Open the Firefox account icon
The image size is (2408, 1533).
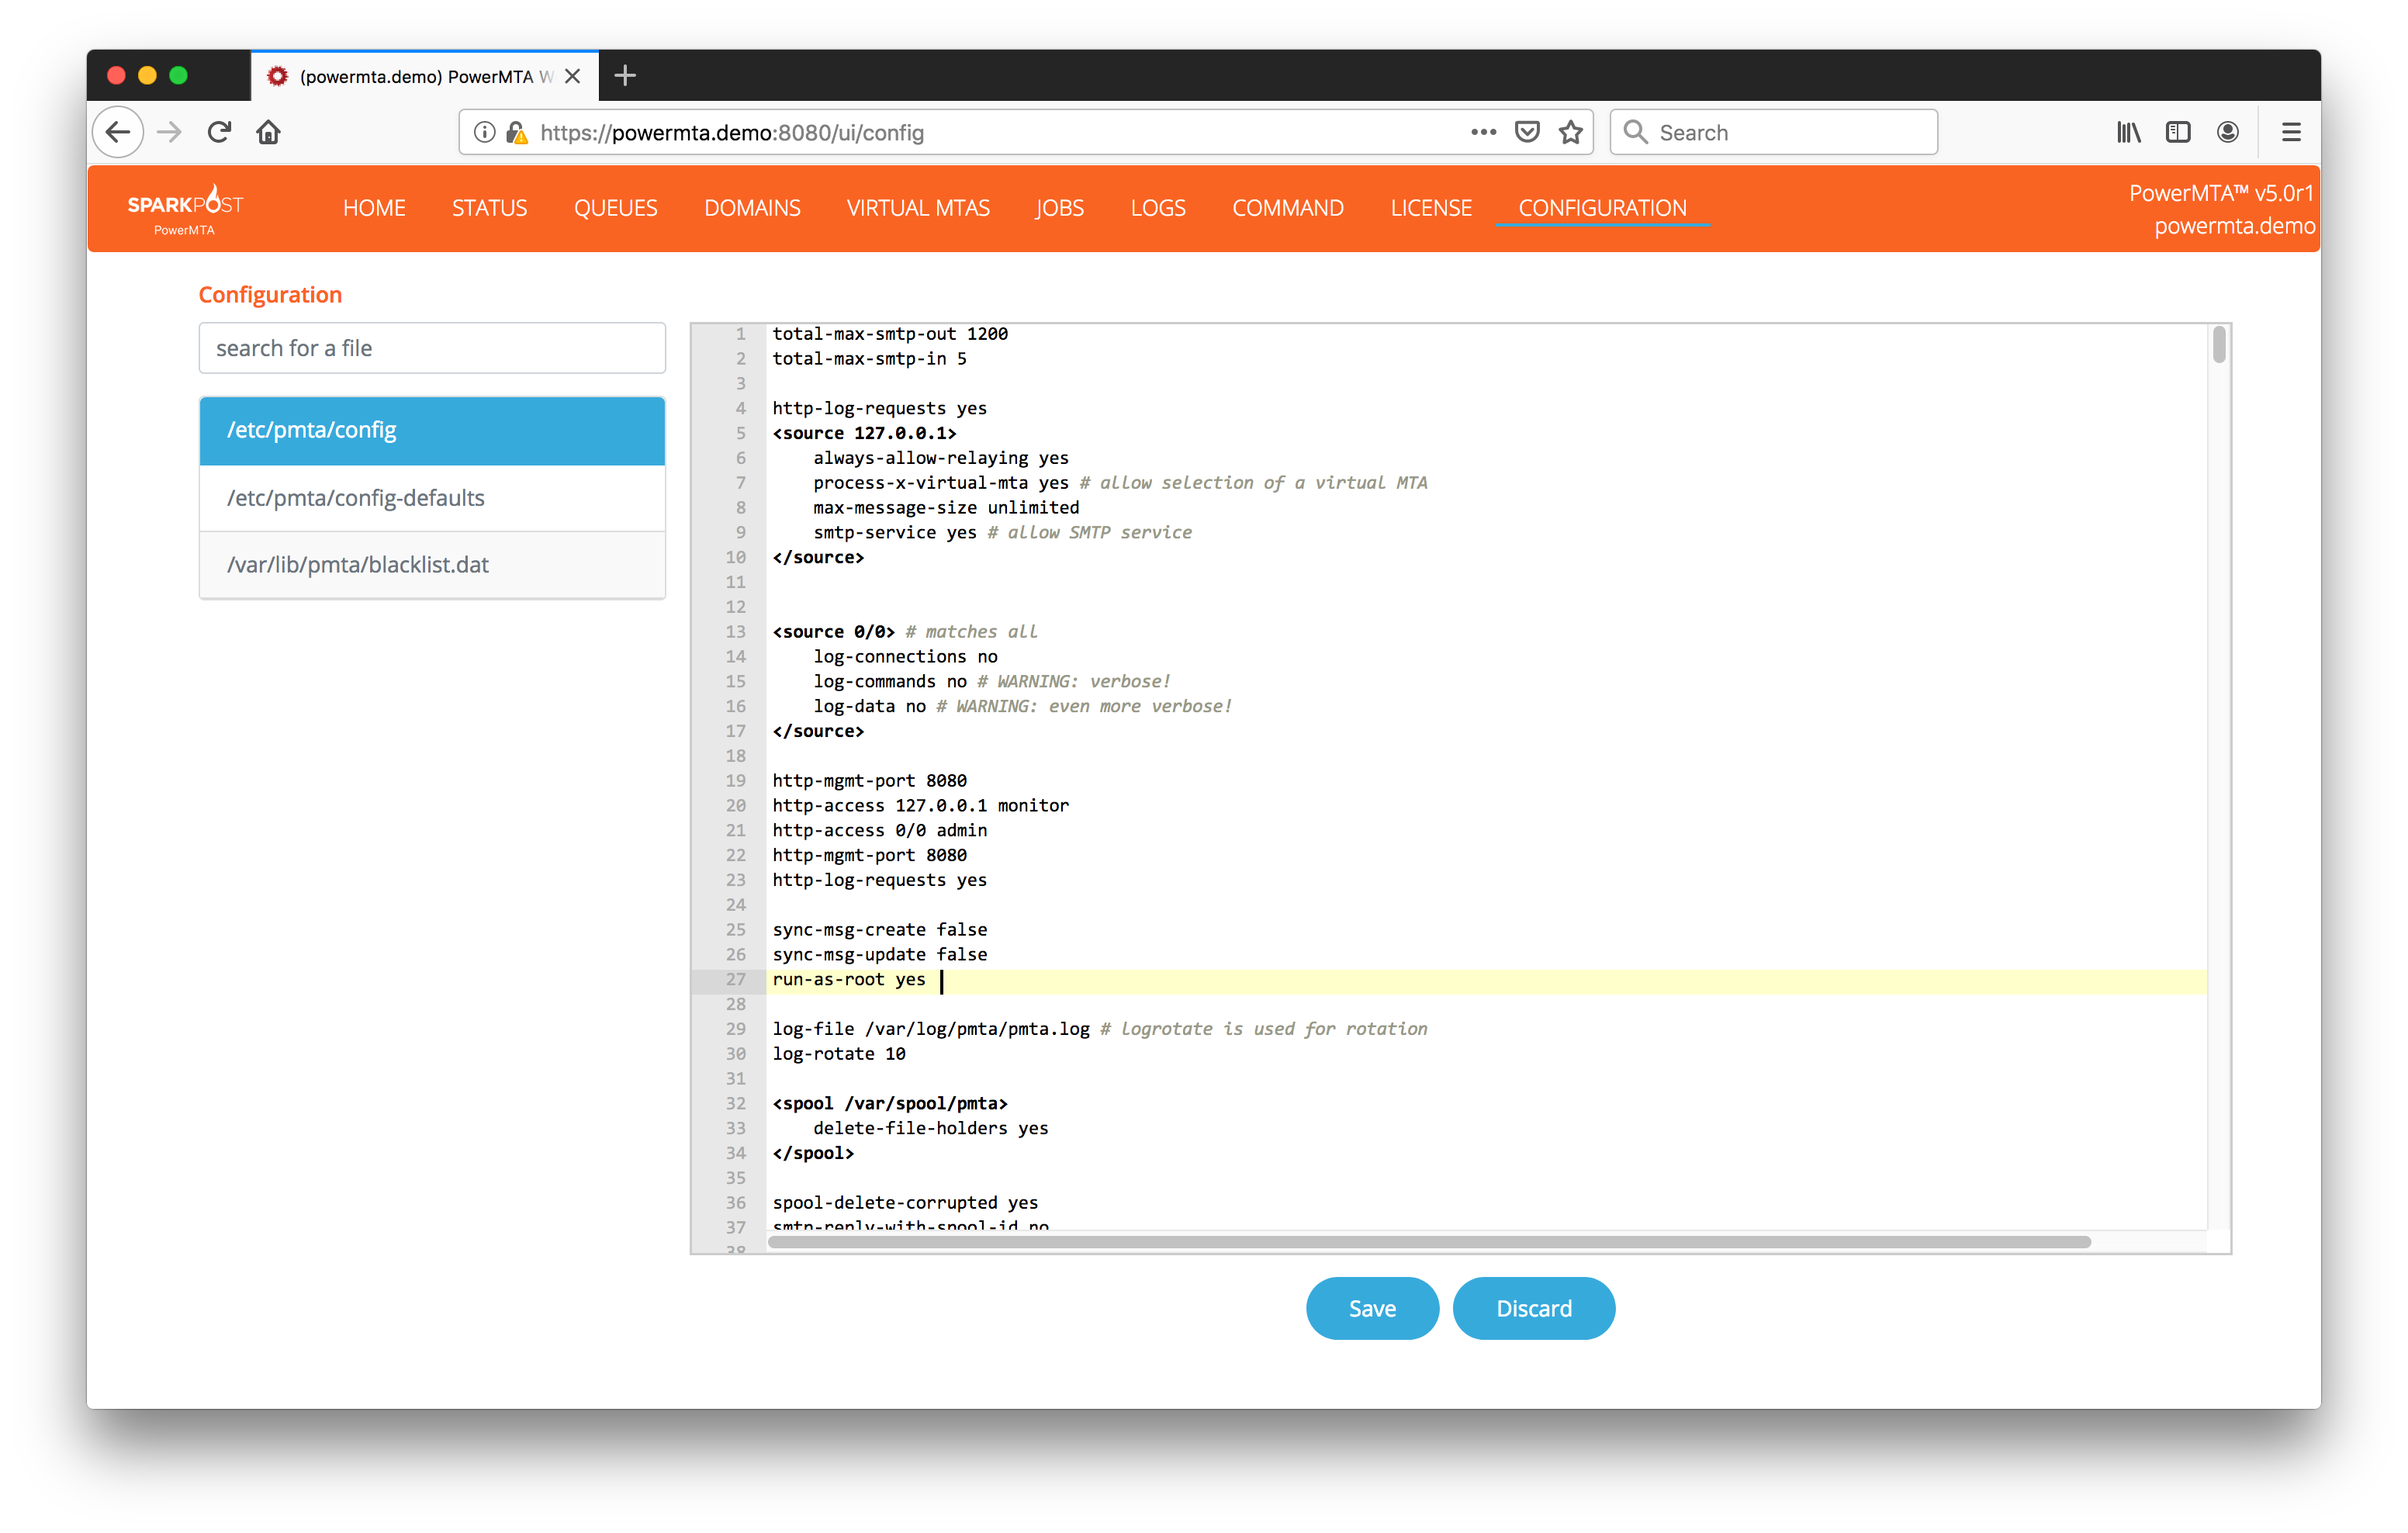2227,132
